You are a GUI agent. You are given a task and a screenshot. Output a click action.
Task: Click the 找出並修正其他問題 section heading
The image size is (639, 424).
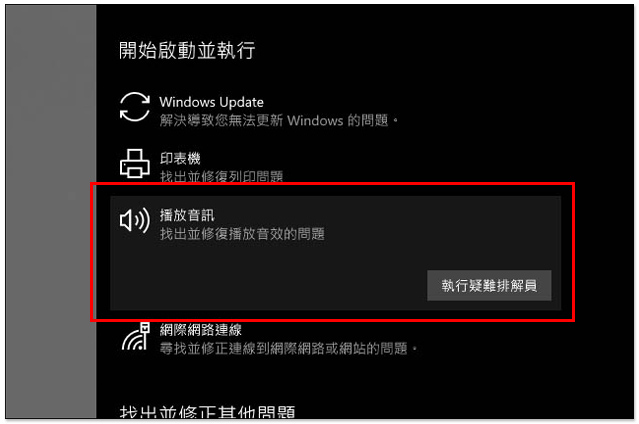pos(207,411)
